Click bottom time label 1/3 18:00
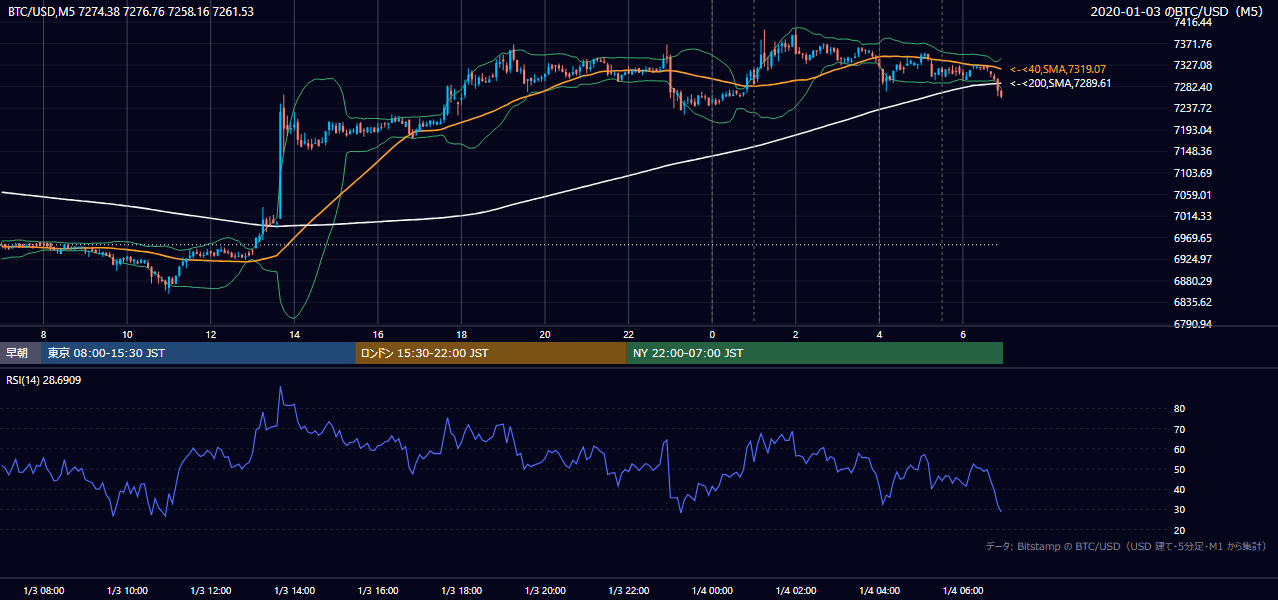 tap(461, 591)
